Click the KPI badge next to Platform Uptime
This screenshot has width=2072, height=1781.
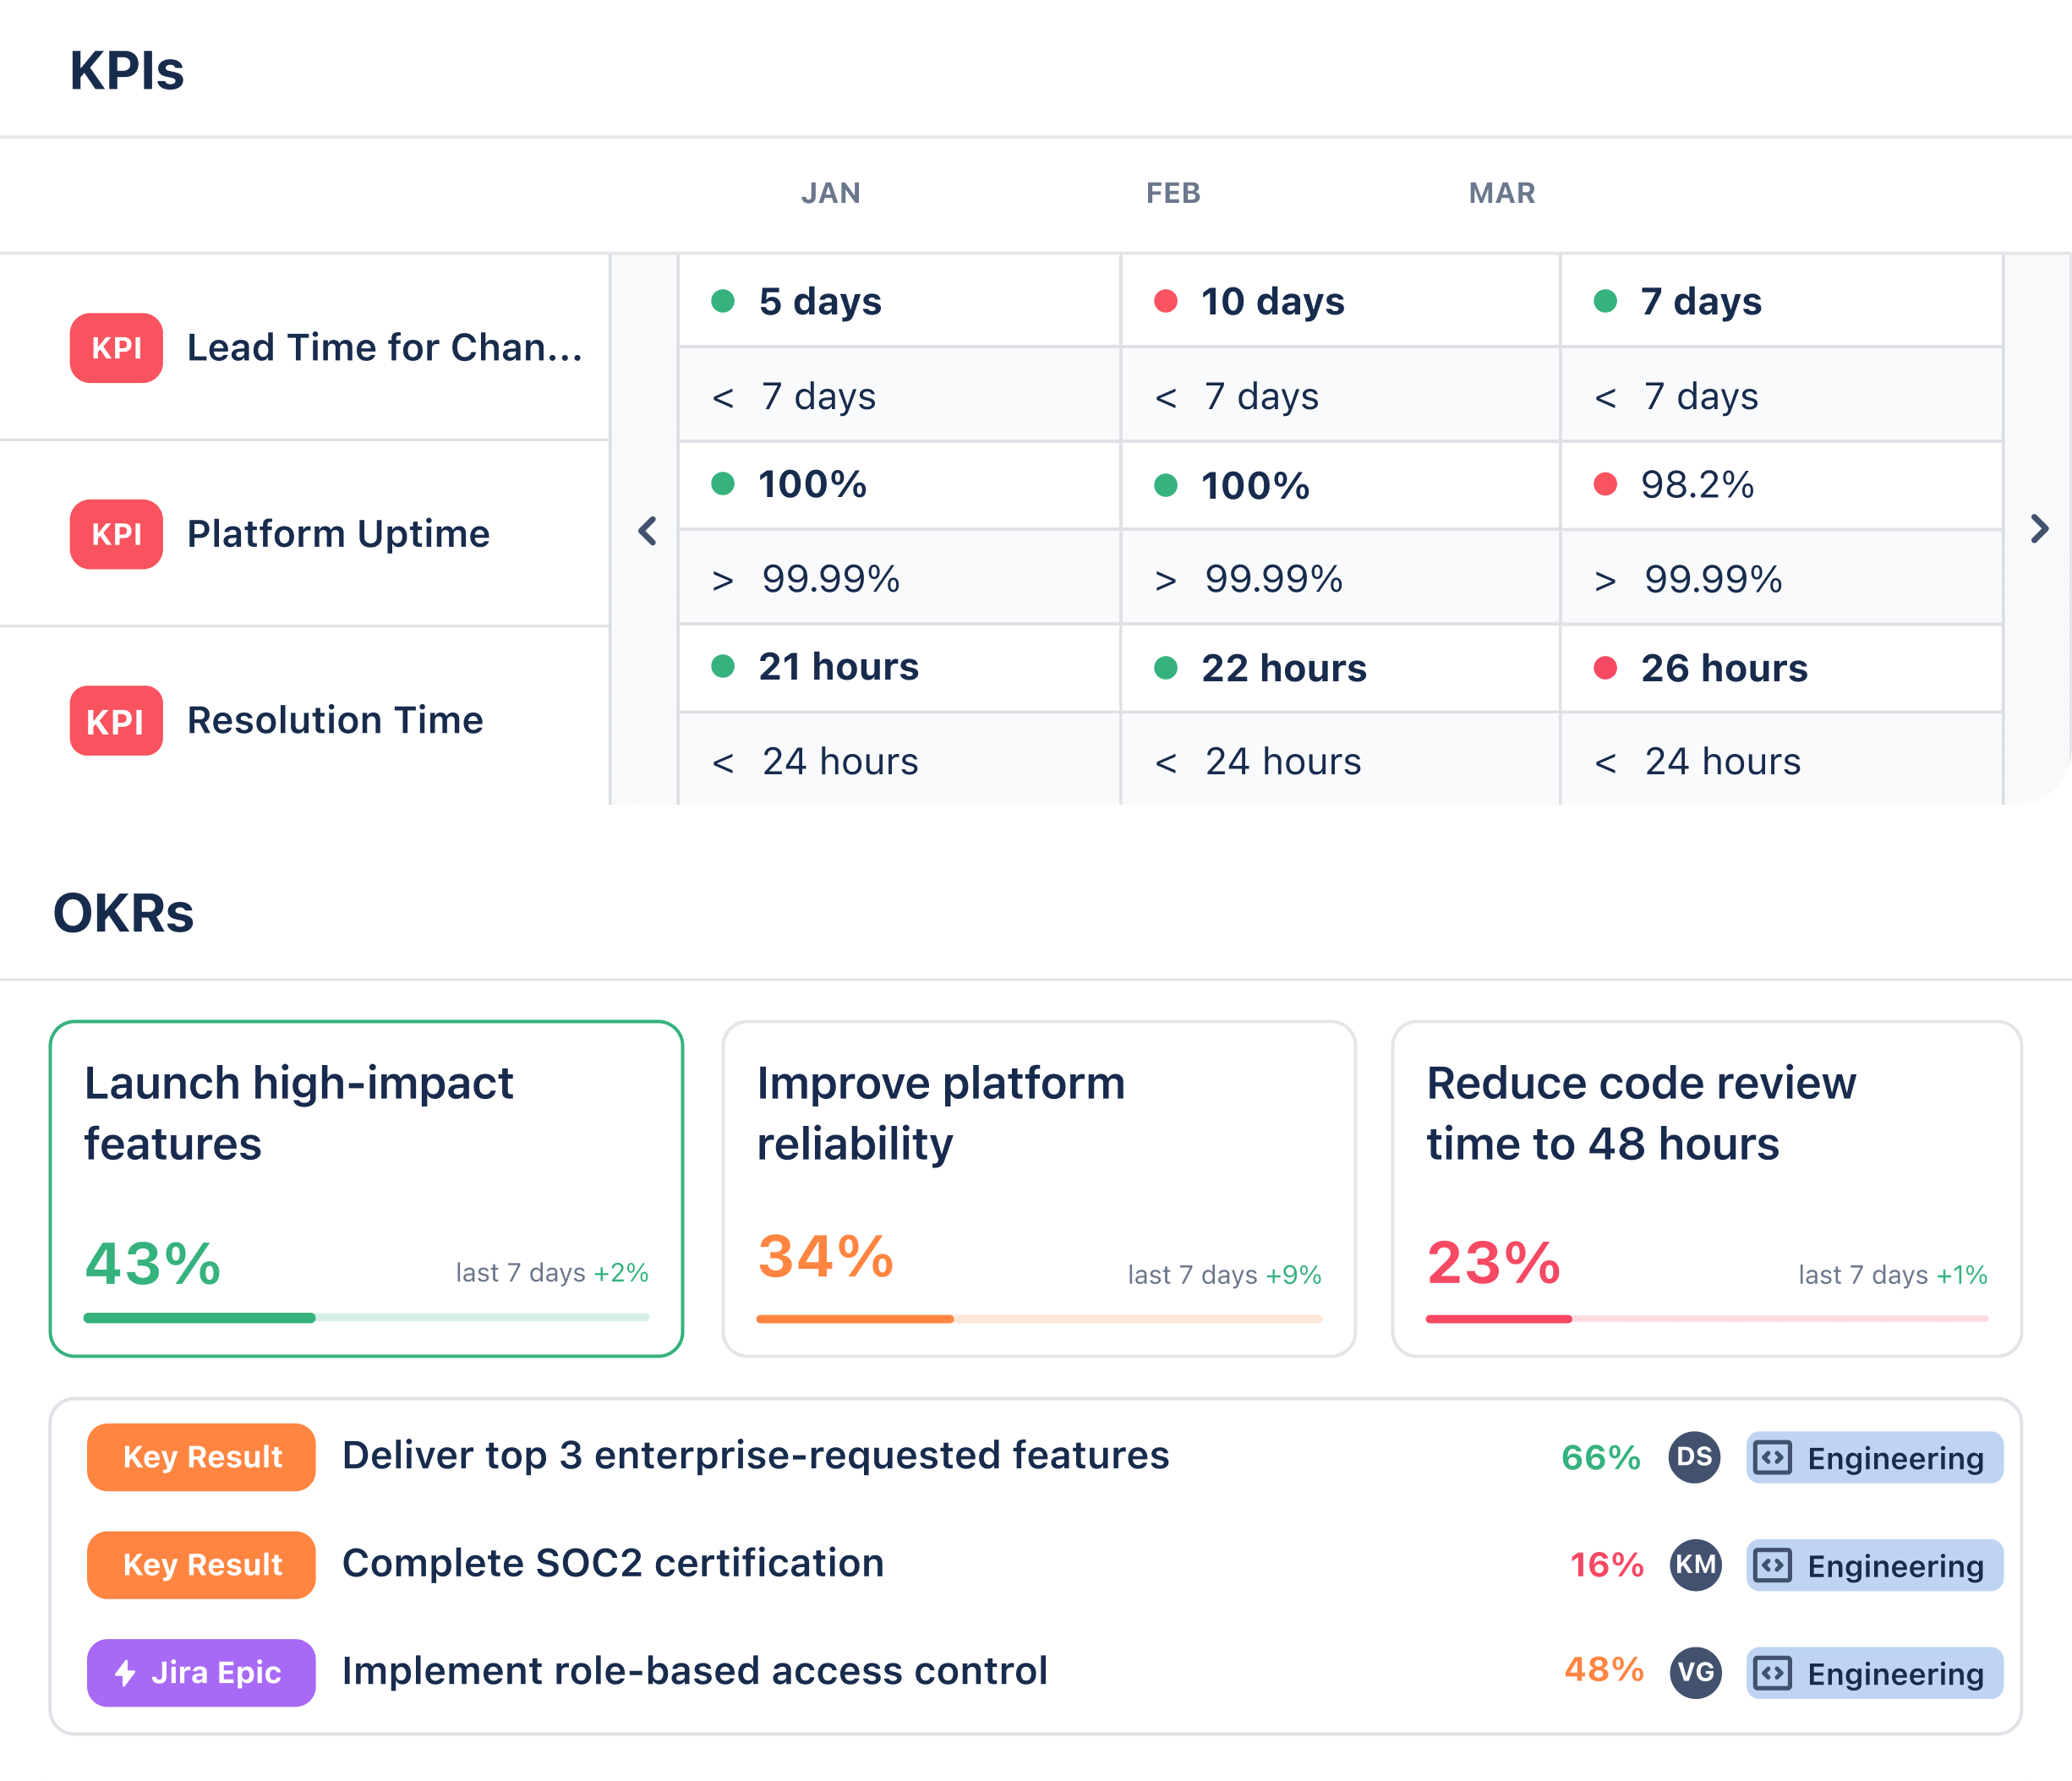116,534
